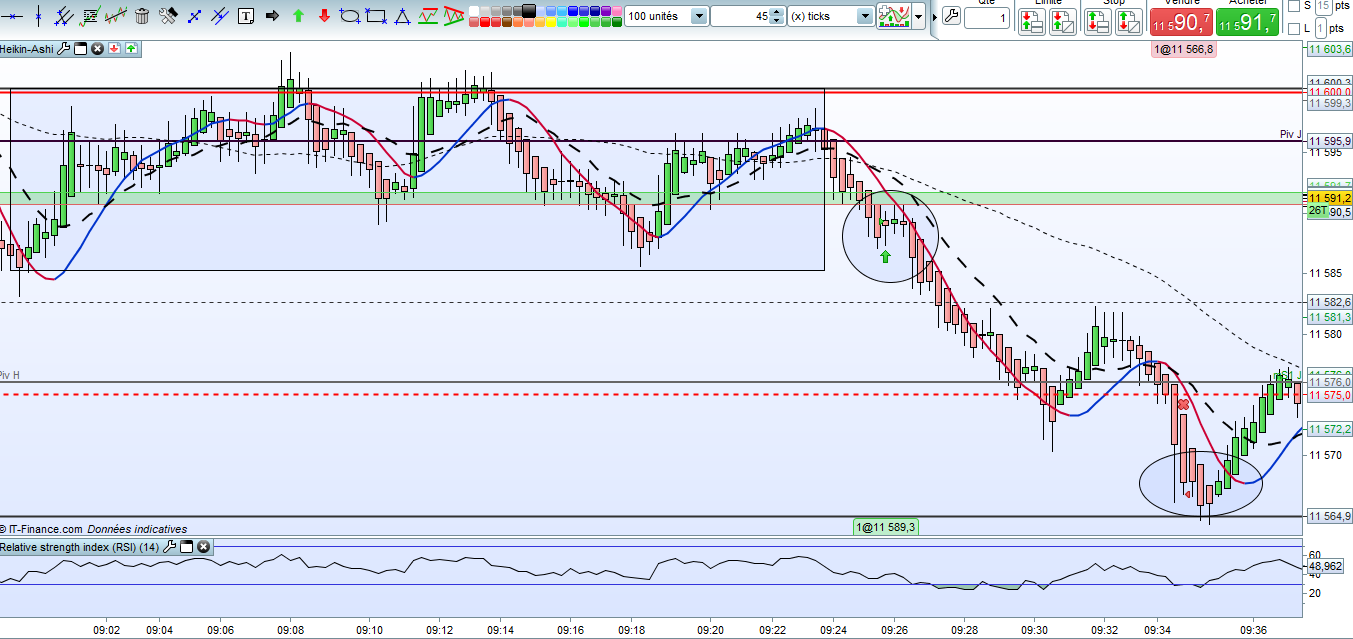Click the L points field showing 1
The height and width of the screenshot is (639, 1353).
tap(1320, 29)
